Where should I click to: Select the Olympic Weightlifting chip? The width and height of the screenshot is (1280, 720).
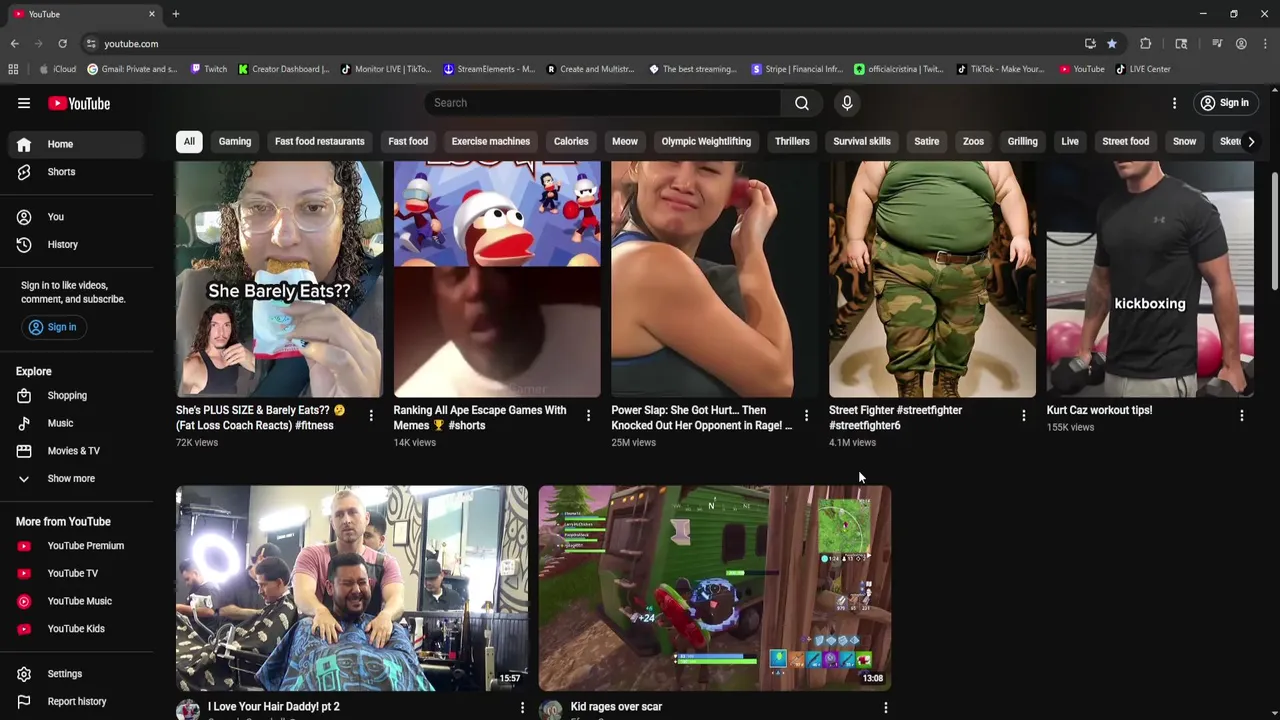[x=706, y=141]
